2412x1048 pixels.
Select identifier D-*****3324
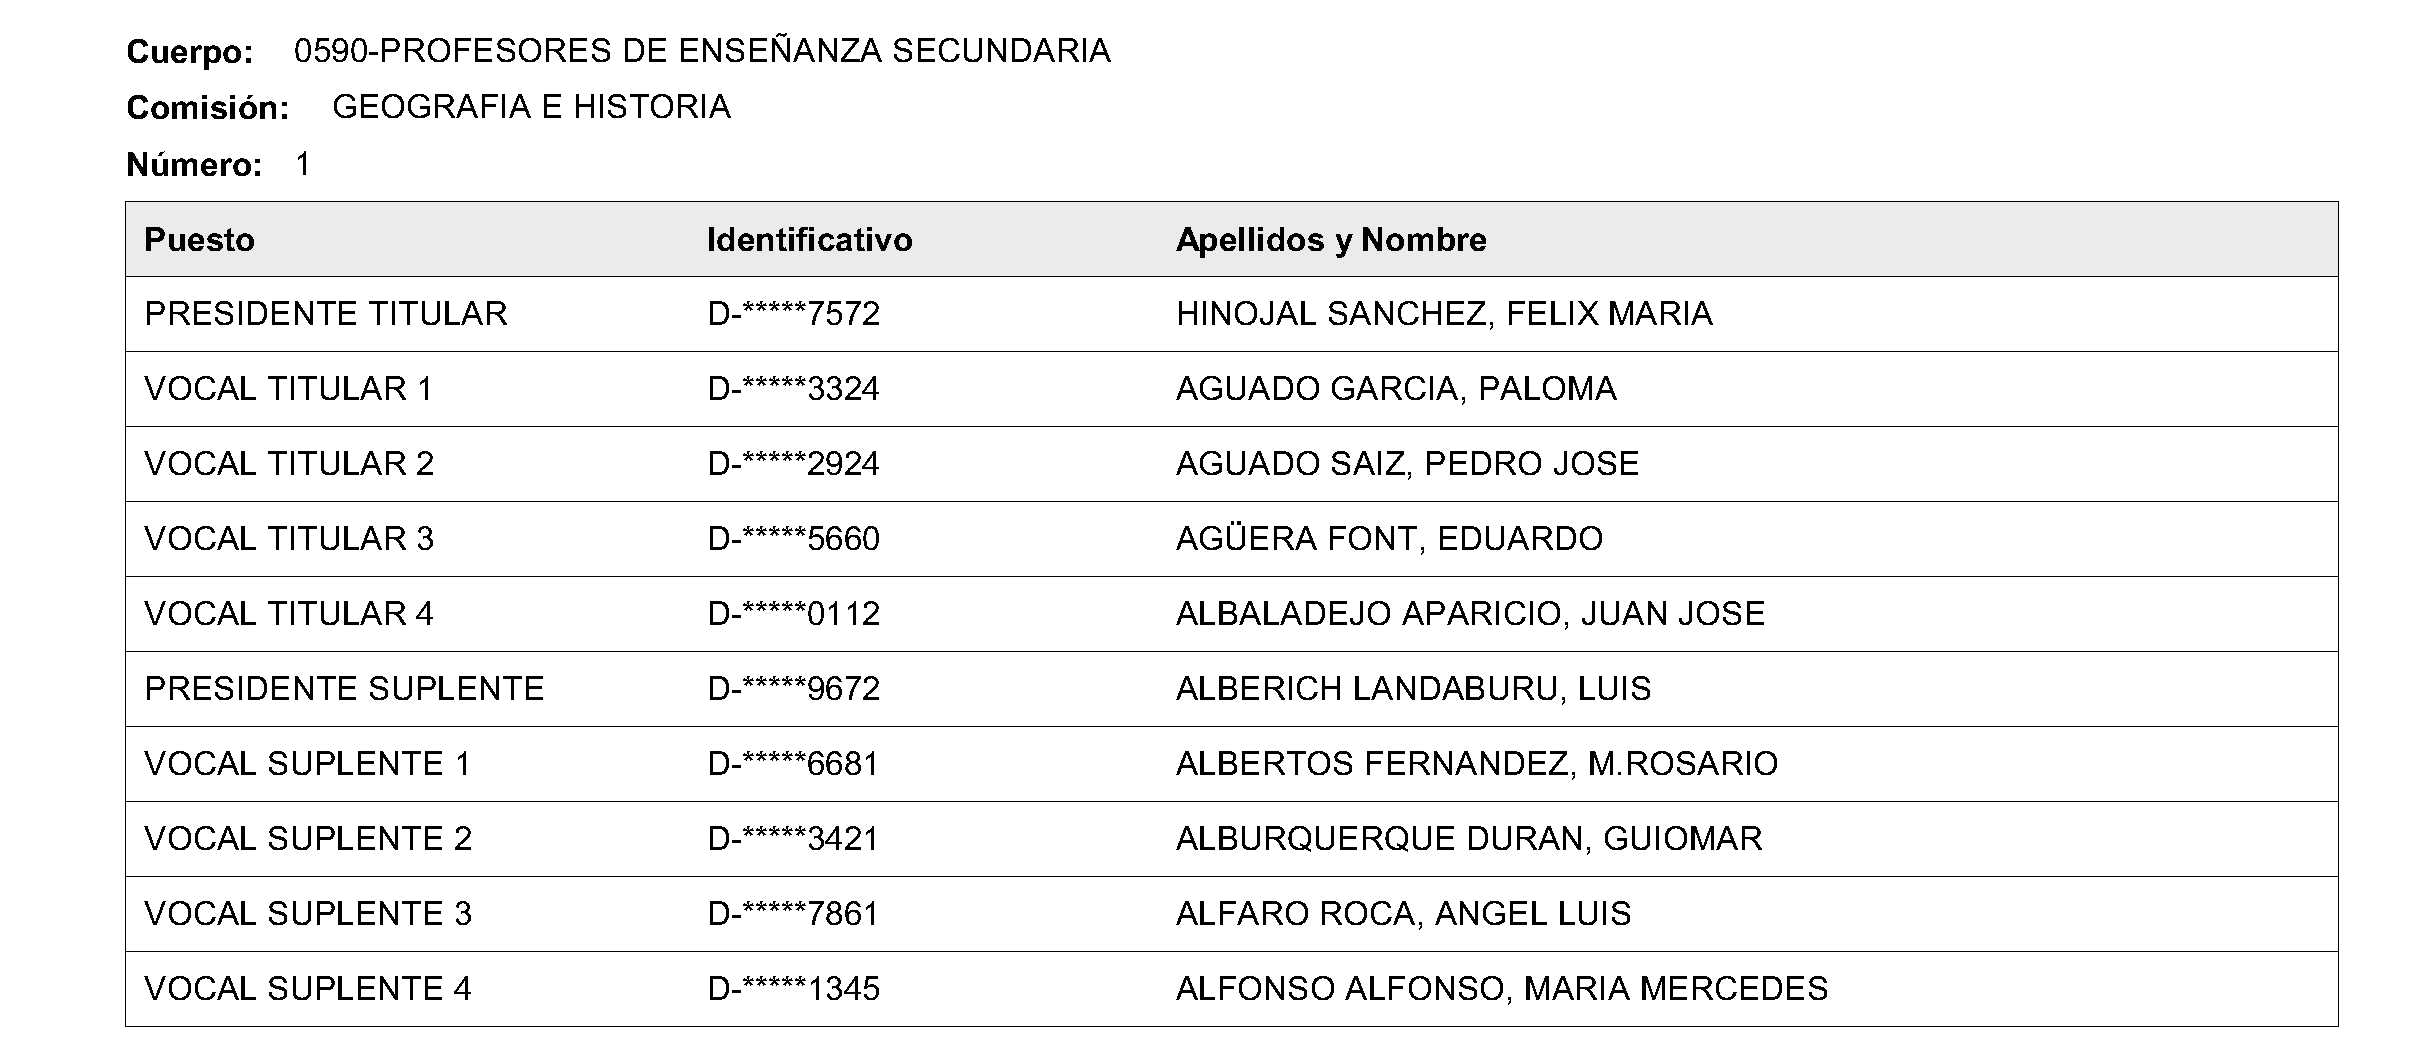click(x=793, y=389)
